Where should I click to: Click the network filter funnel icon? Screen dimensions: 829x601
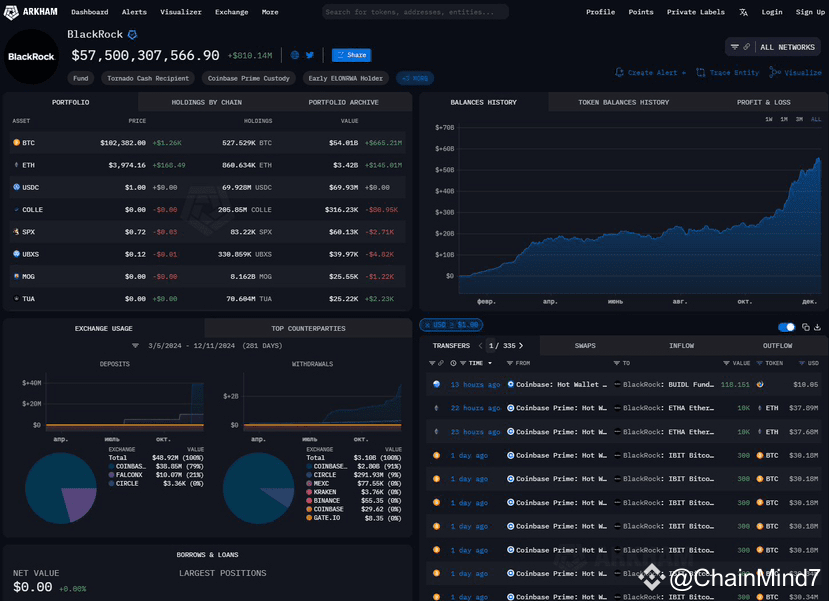pos(734,47)
